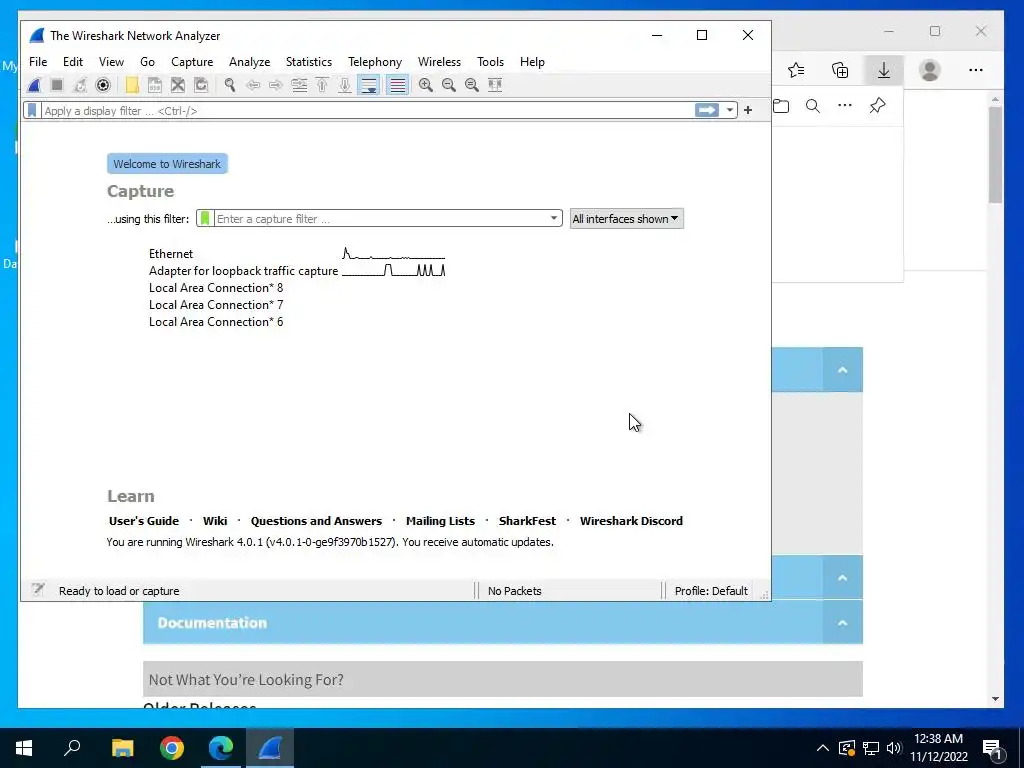Open the Help menu
Viewport: 1024px width, 768px height.
click(x=532, y=61)
